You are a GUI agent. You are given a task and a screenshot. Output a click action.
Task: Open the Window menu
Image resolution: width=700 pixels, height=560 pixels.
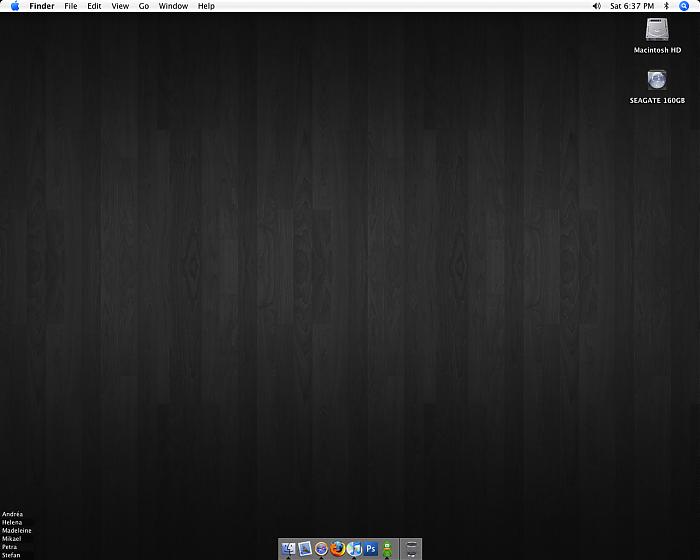173,6
